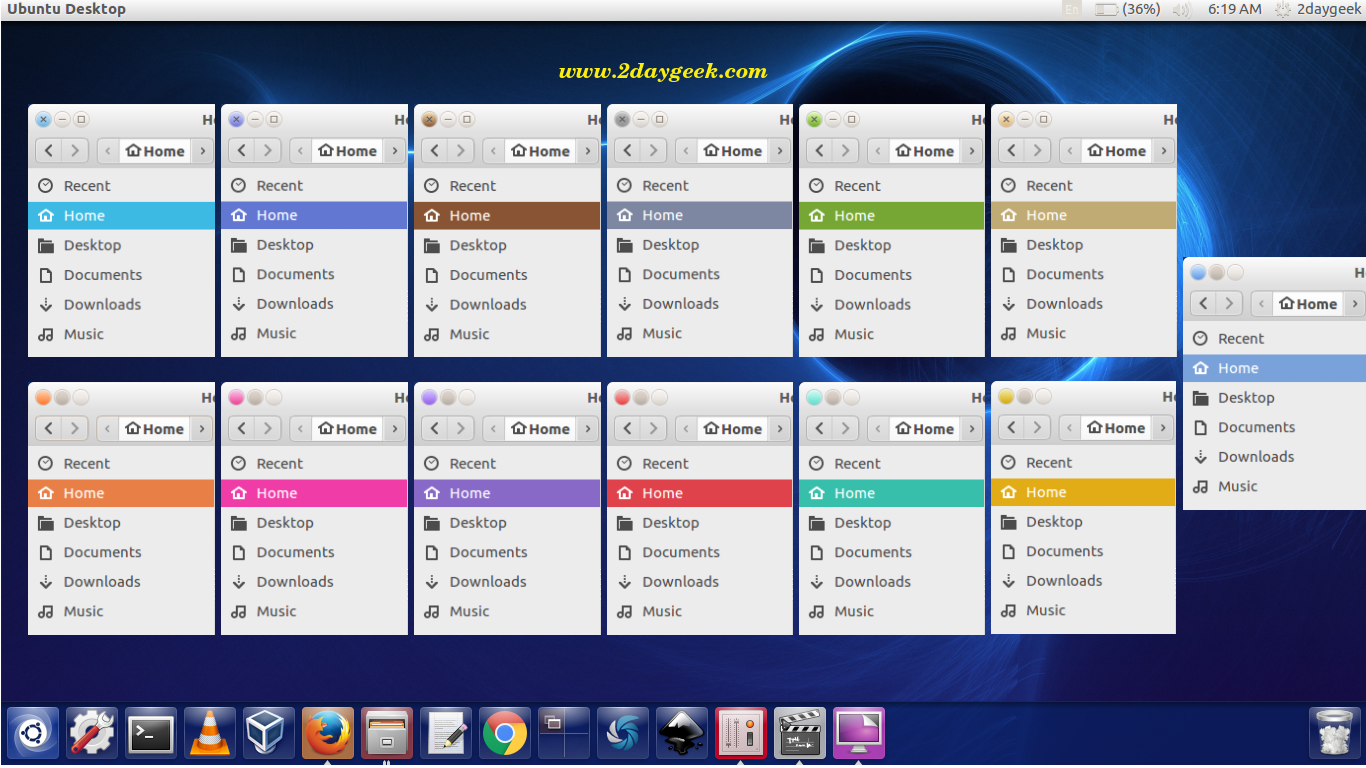Image resolution: width=1366 pixels, height=768 pixels.
Task: Select the brown highlighted Home sidebar entry
Action: [x=506, y=215]
